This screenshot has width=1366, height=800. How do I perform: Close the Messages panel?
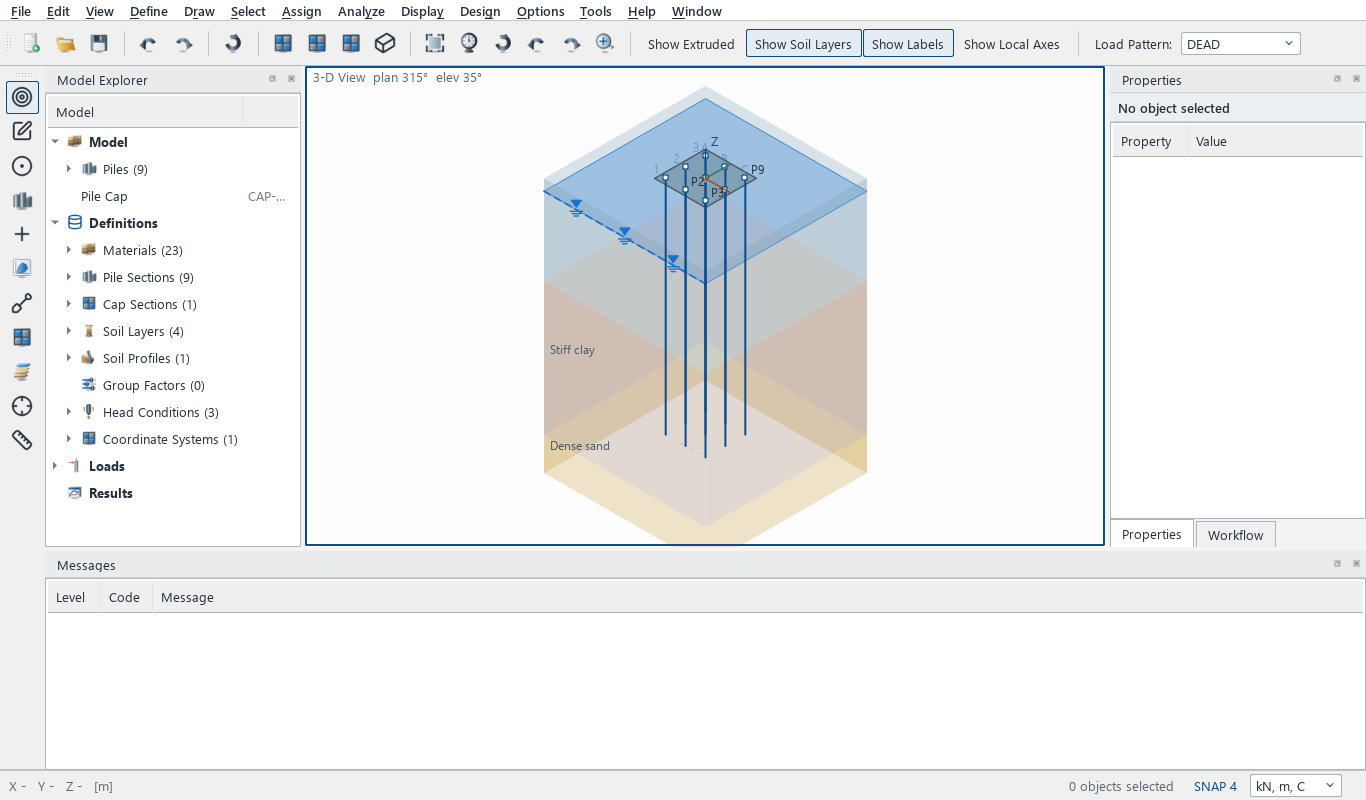coord(1356,564)
